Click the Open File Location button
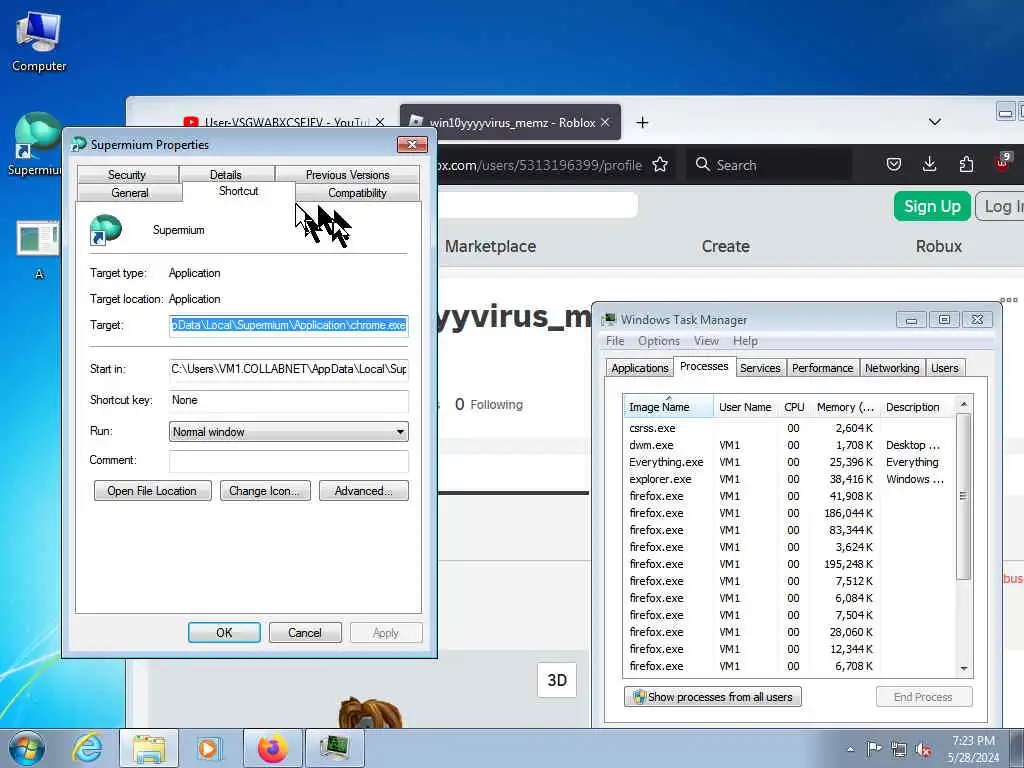 pyautogui.click(x=152, y=491)
